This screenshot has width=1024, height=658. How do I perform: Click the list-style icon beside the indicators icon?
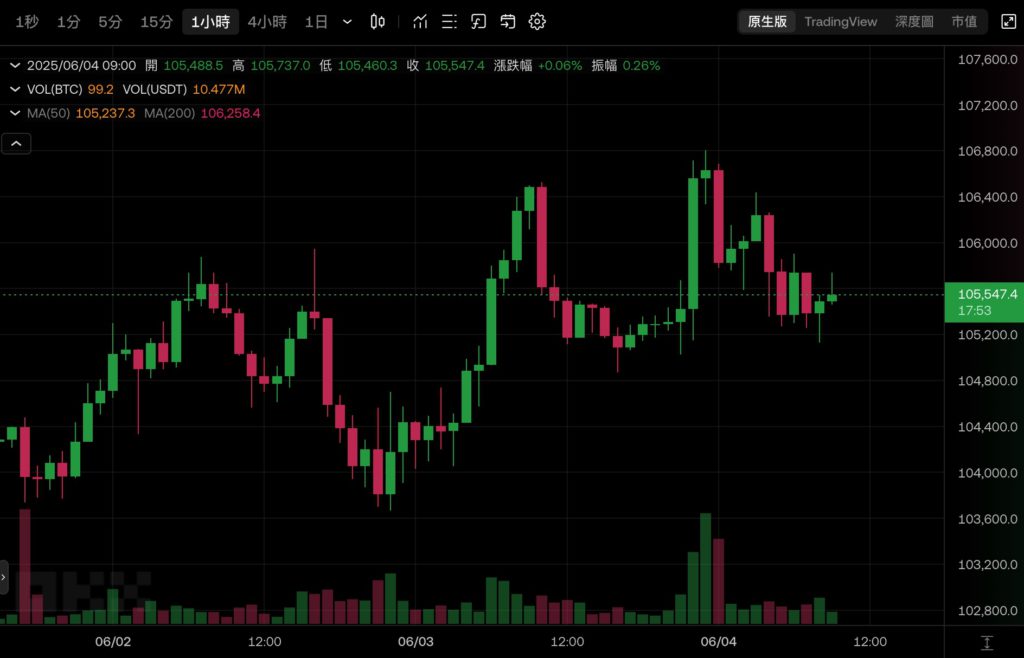(x=449, y=21)
